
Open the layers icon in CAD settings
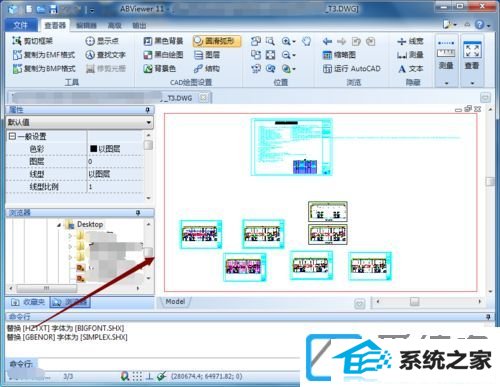[199, 55]
